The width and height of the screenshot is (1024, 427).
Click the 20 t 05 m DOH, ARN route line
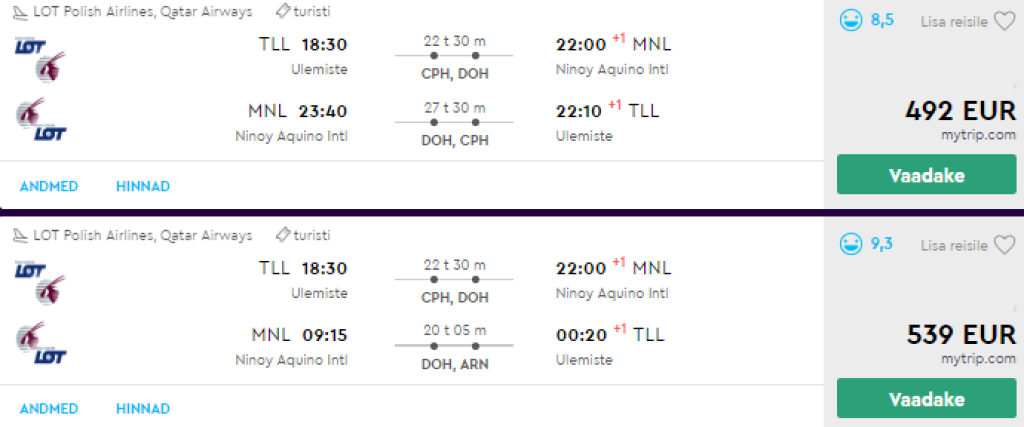pyautogui.click(x=454, y=346)
